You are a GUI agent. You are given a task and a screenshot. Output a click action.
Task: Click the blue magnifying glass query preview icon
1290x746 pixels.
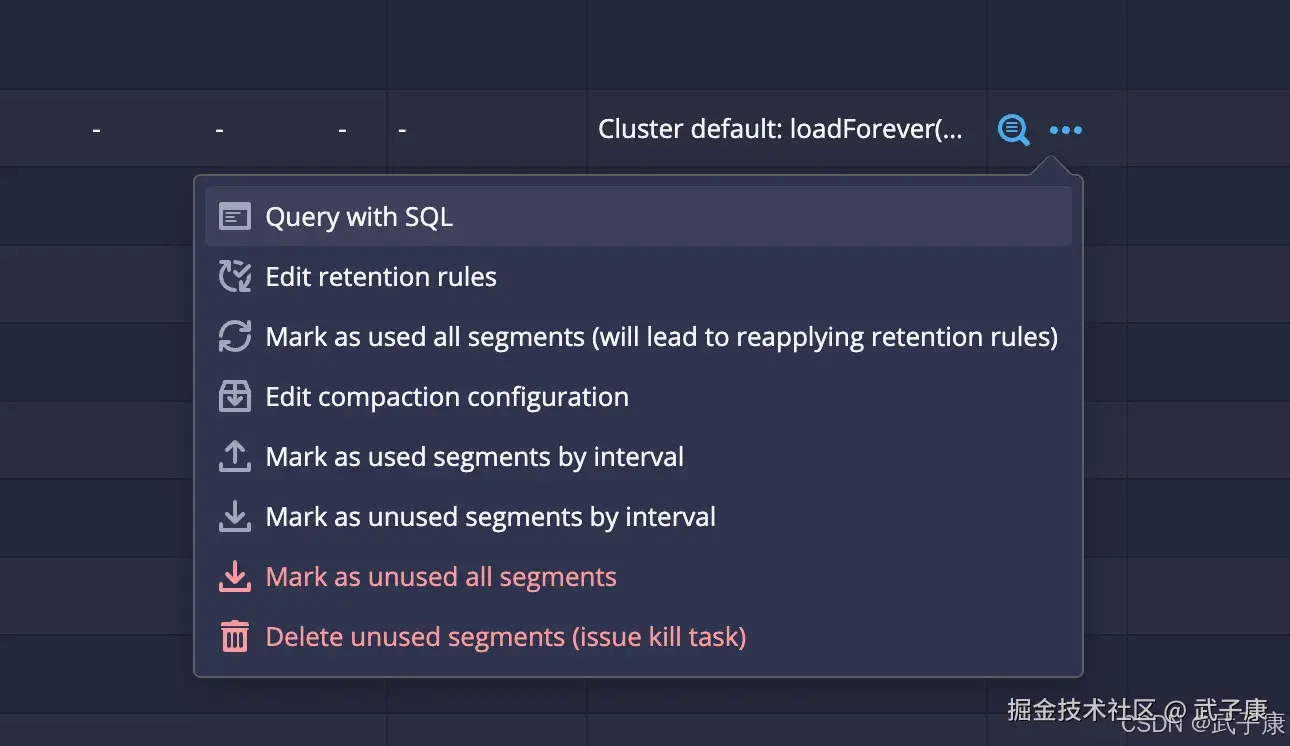click(1012, 129)
